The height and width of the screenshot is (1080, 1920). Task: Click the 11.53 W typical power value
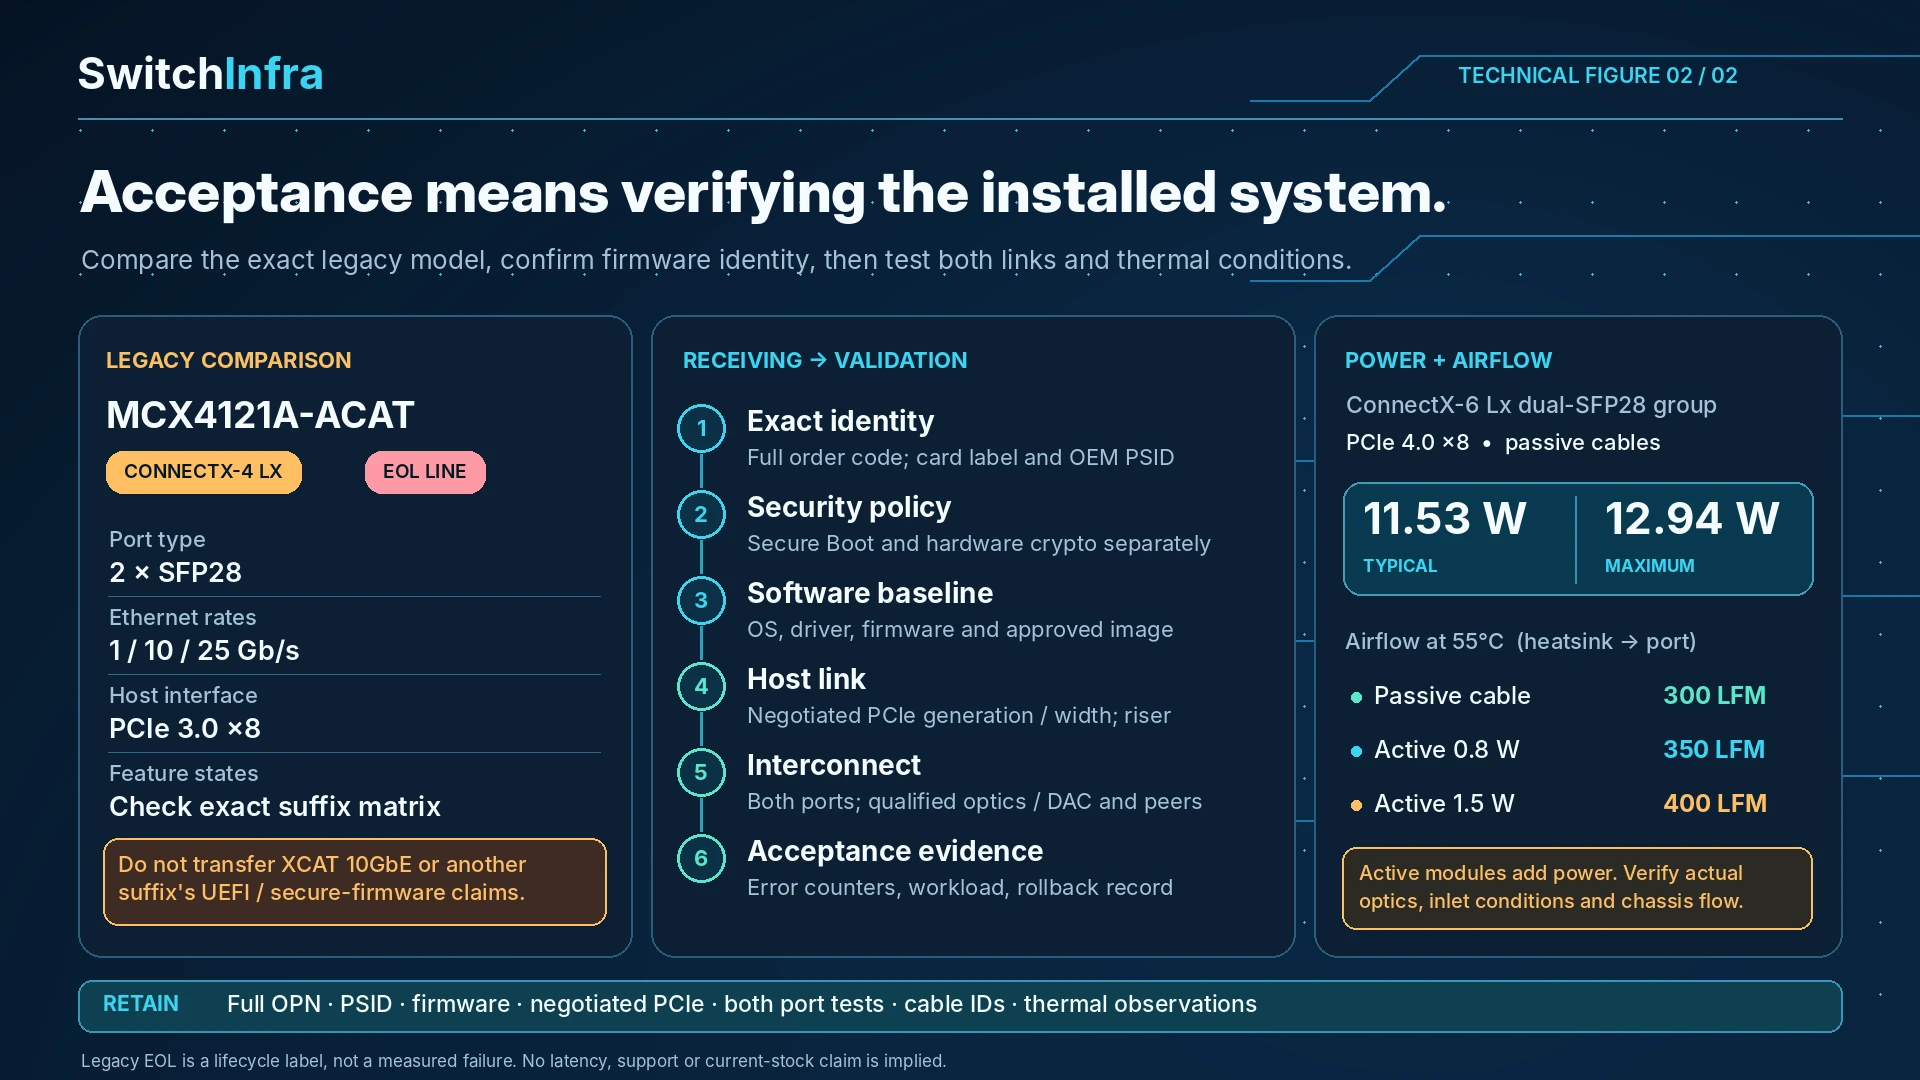tap(1445, 519)
